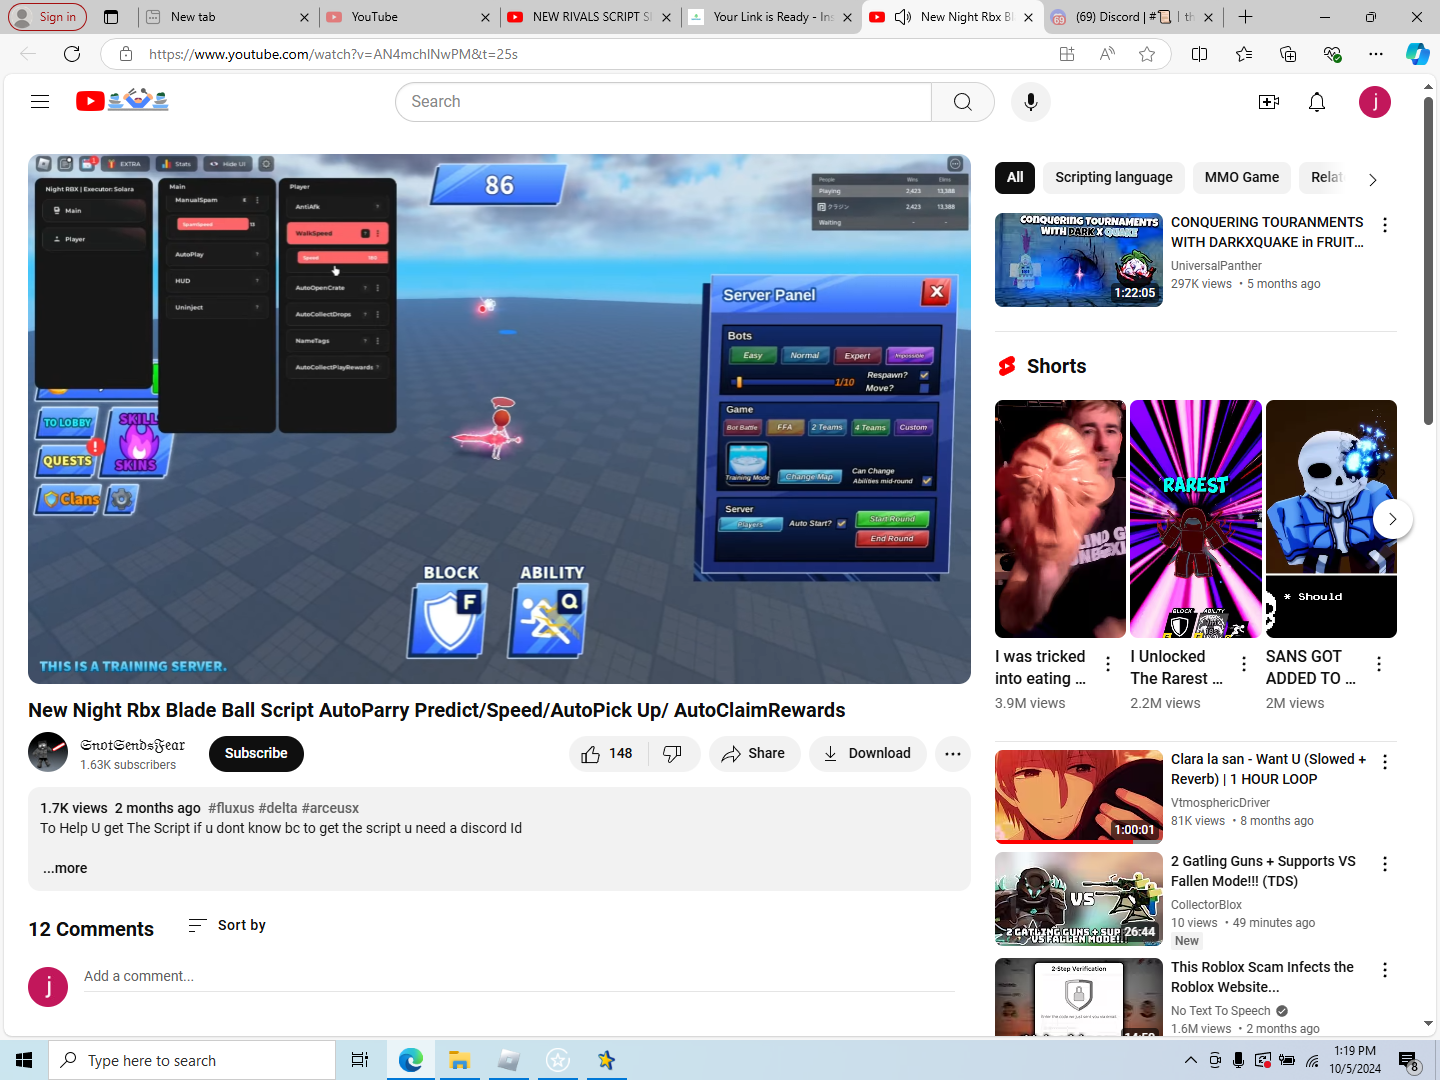Open the #arceusx hashtag link
The width and height of the screenshot is (1440, 1080).
pyautogui.click(x=330, y=808)
